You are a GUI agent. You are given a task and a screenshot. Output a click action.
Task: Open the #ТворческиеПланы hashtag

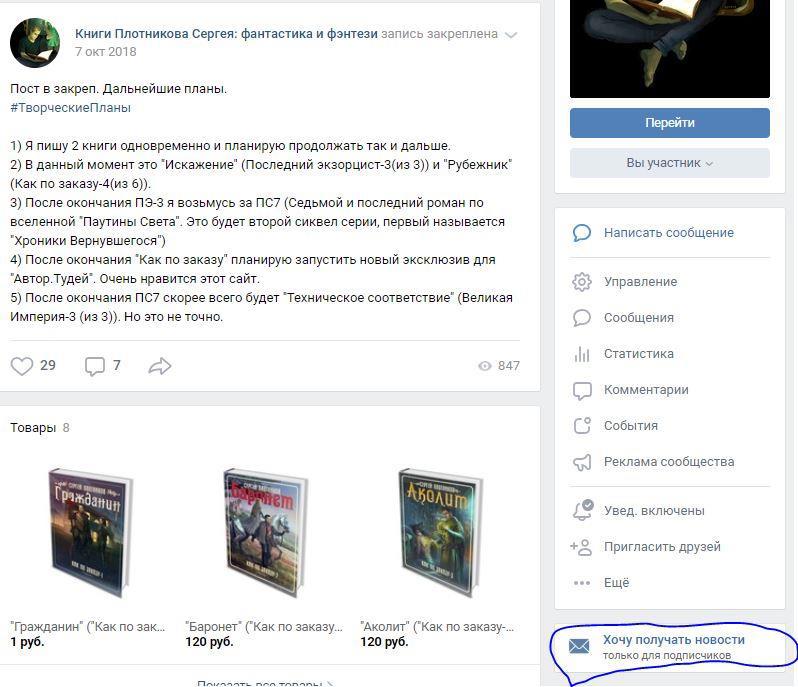tap(70, 108)
